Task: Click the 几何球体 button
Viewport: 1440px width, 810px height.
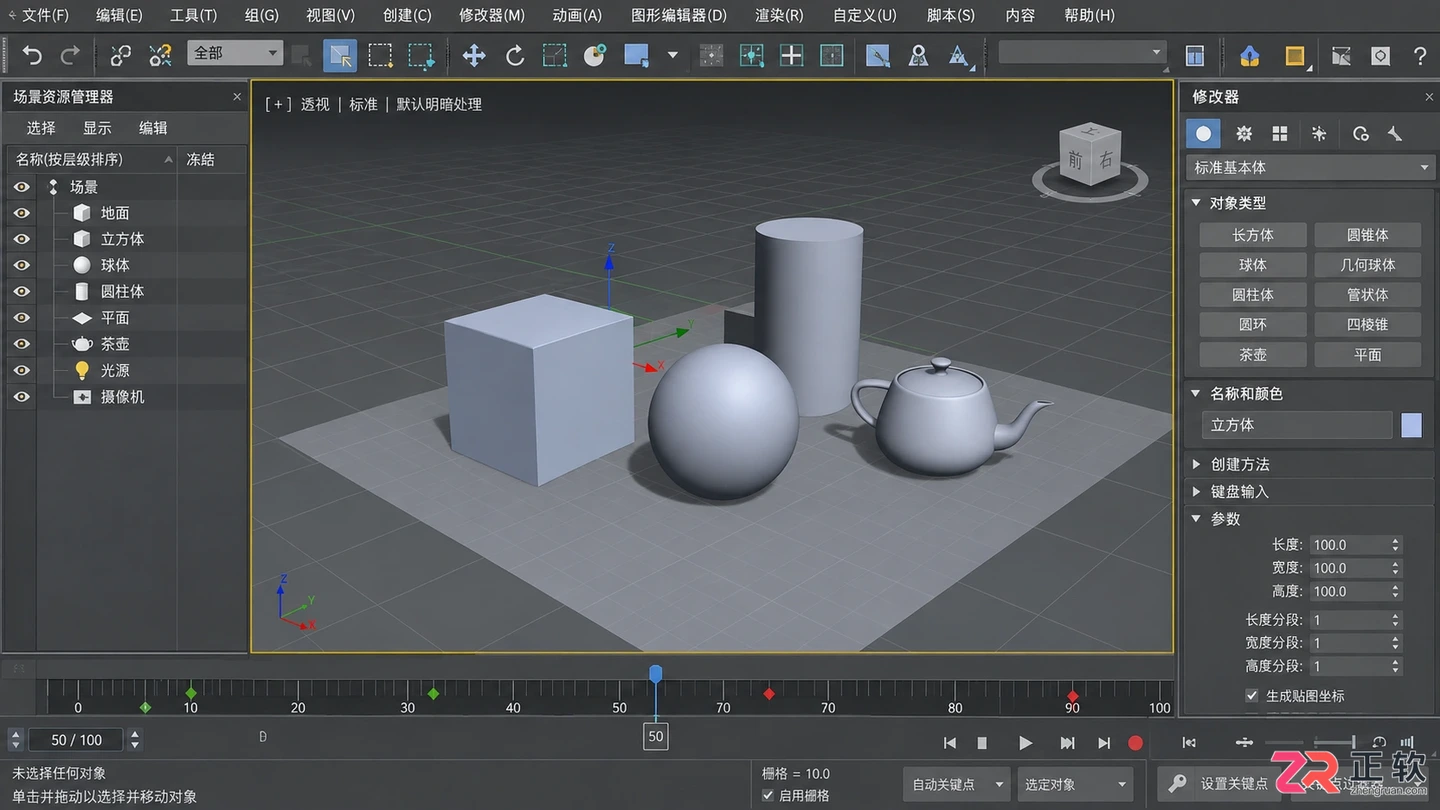Action: 1368,265
